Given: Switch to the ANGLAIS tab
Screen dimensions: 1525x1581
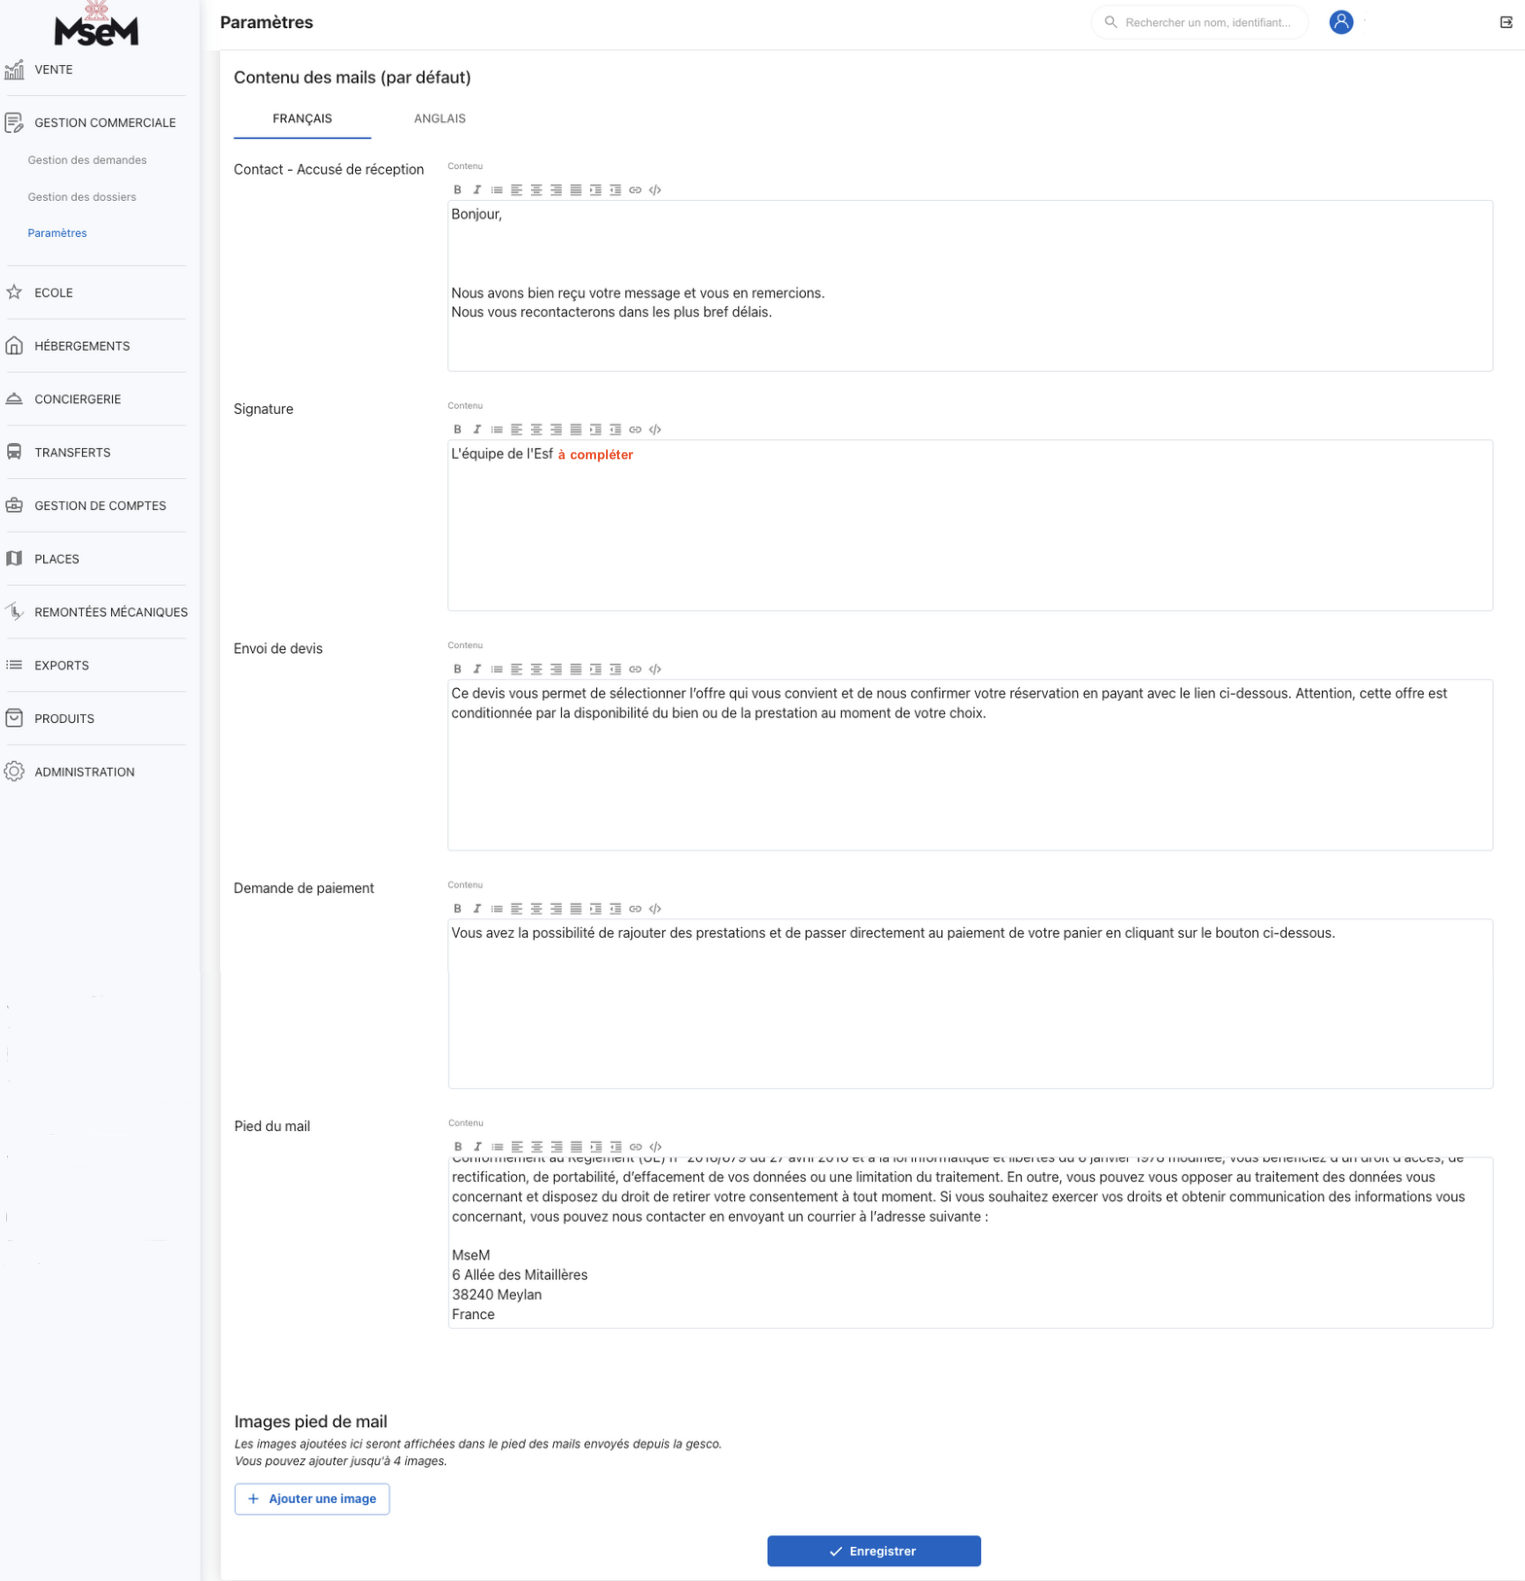Looking at the screenshot, I should click(439, 119).
